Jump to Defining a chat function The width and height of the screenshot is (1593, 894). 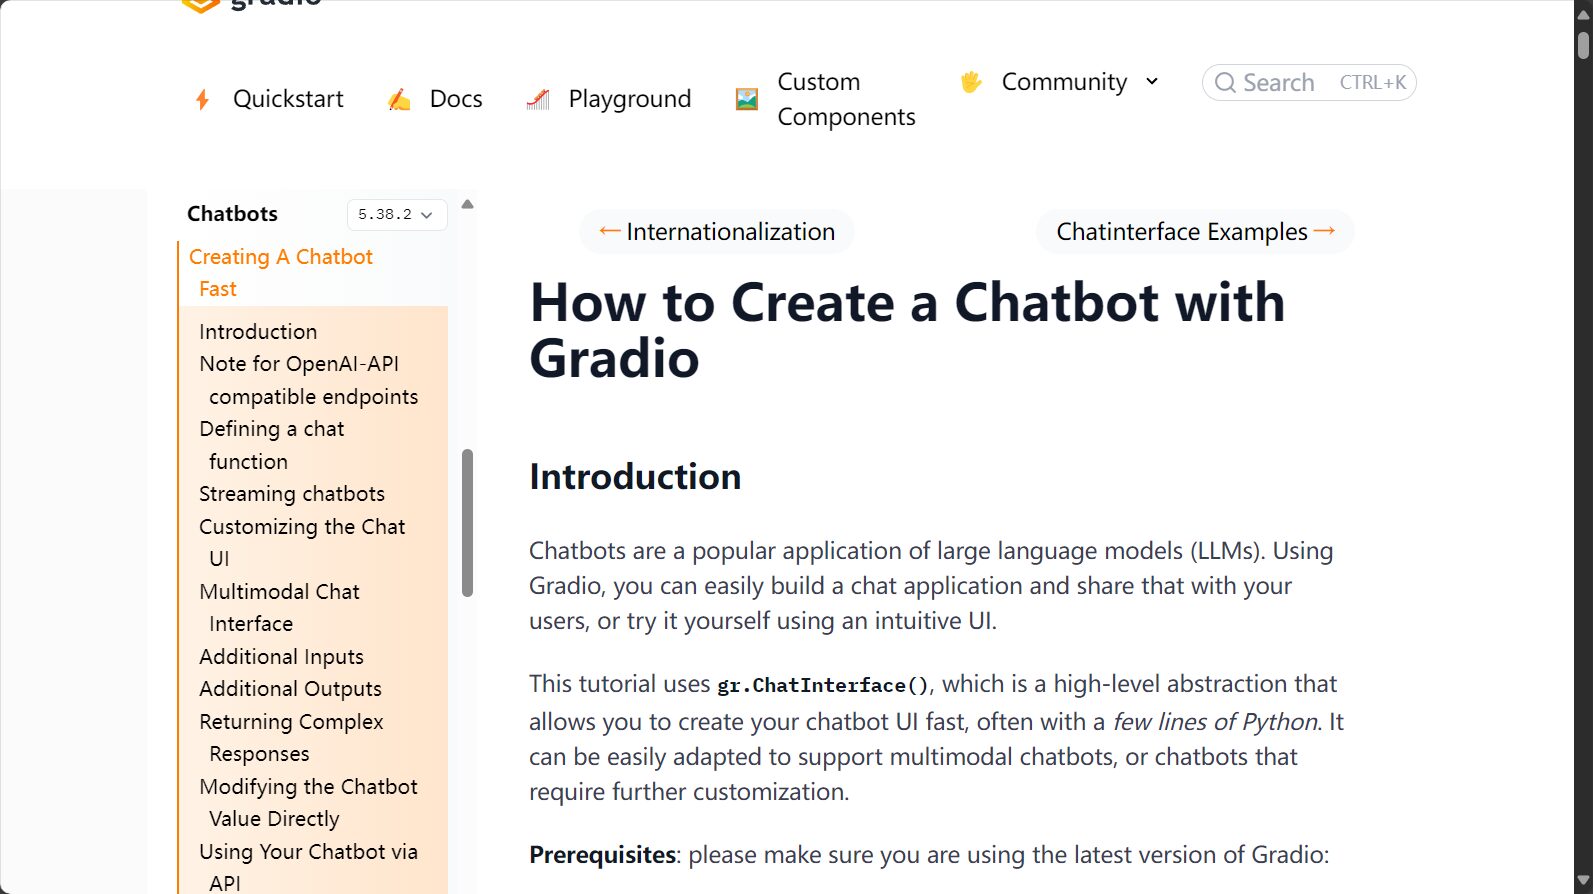tap(271, 445)
